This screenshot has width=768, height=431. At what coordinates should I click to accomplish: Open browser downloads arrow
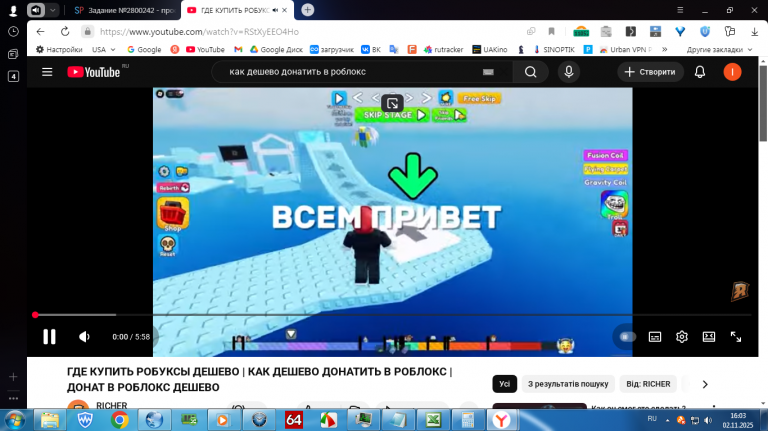(754, 31)
